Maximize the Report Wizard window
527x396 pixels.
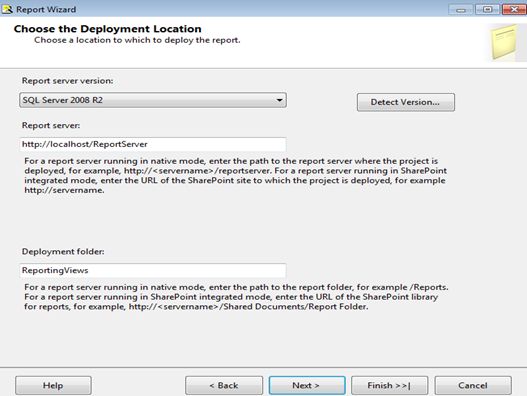488,9
